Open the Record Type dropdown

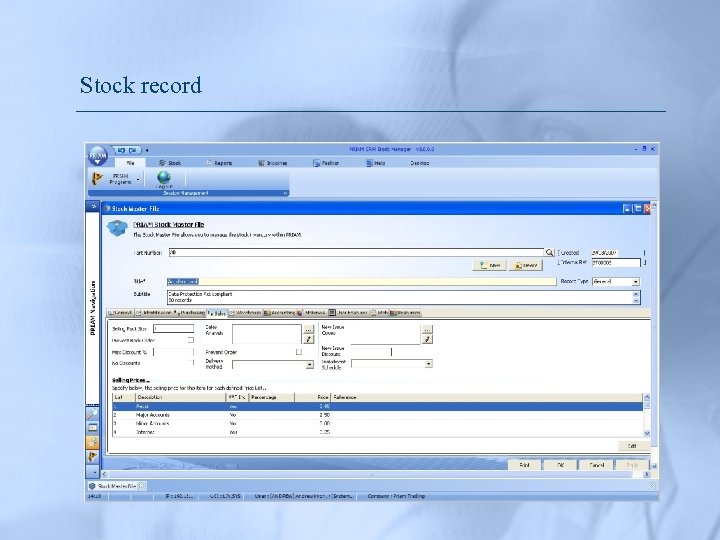(636, 281)
